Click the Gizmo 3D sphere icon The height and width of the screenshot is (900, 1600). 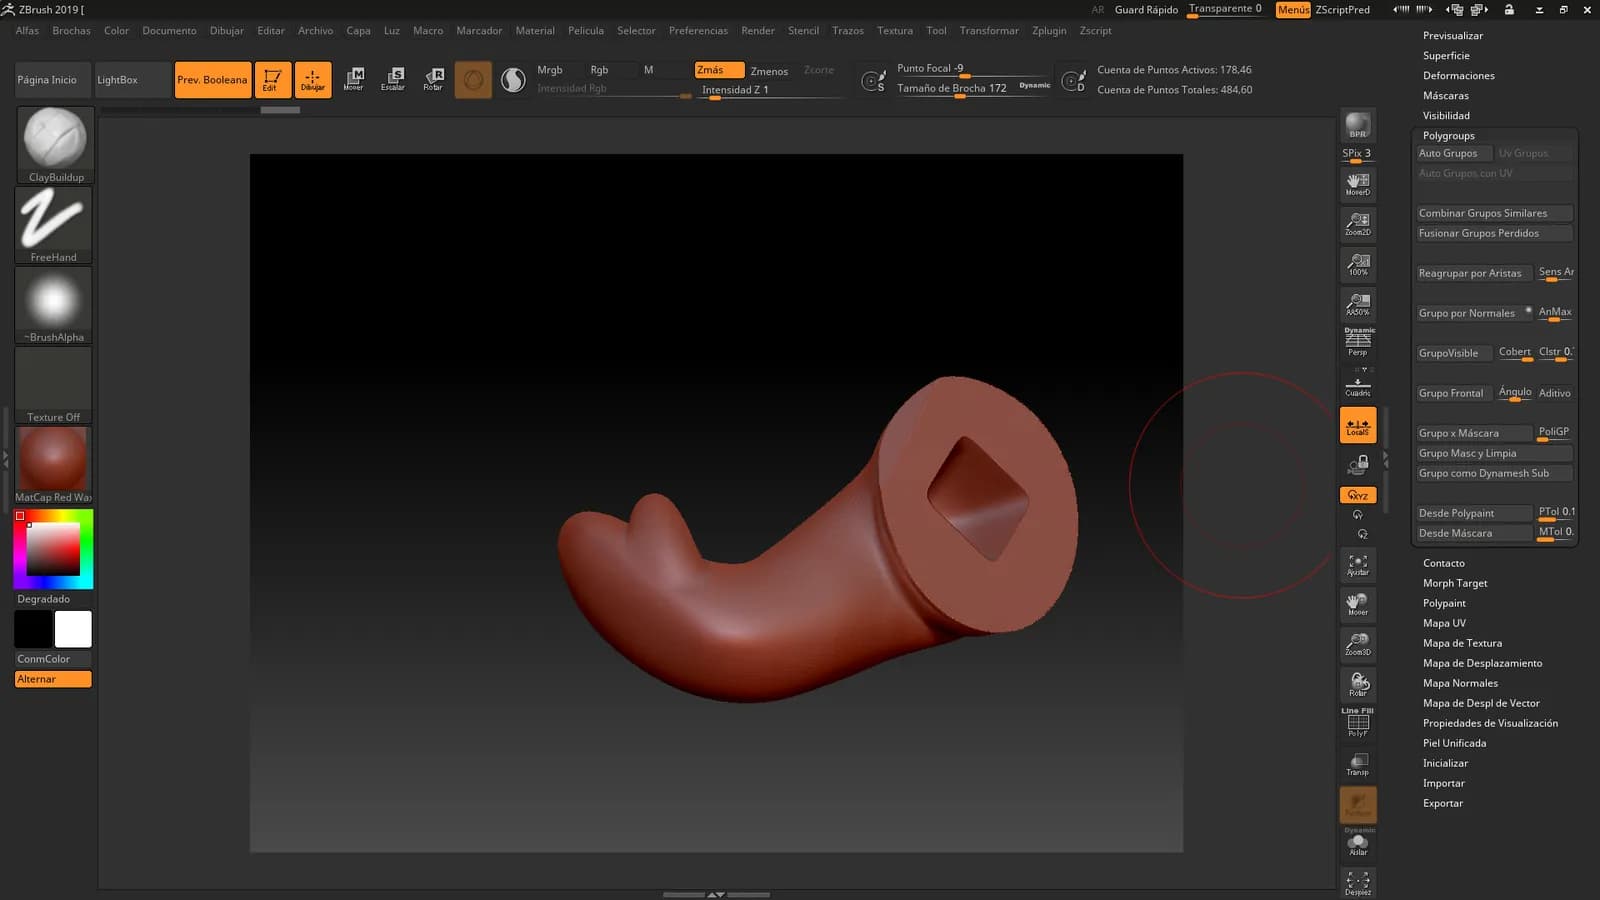pos(473,80)
